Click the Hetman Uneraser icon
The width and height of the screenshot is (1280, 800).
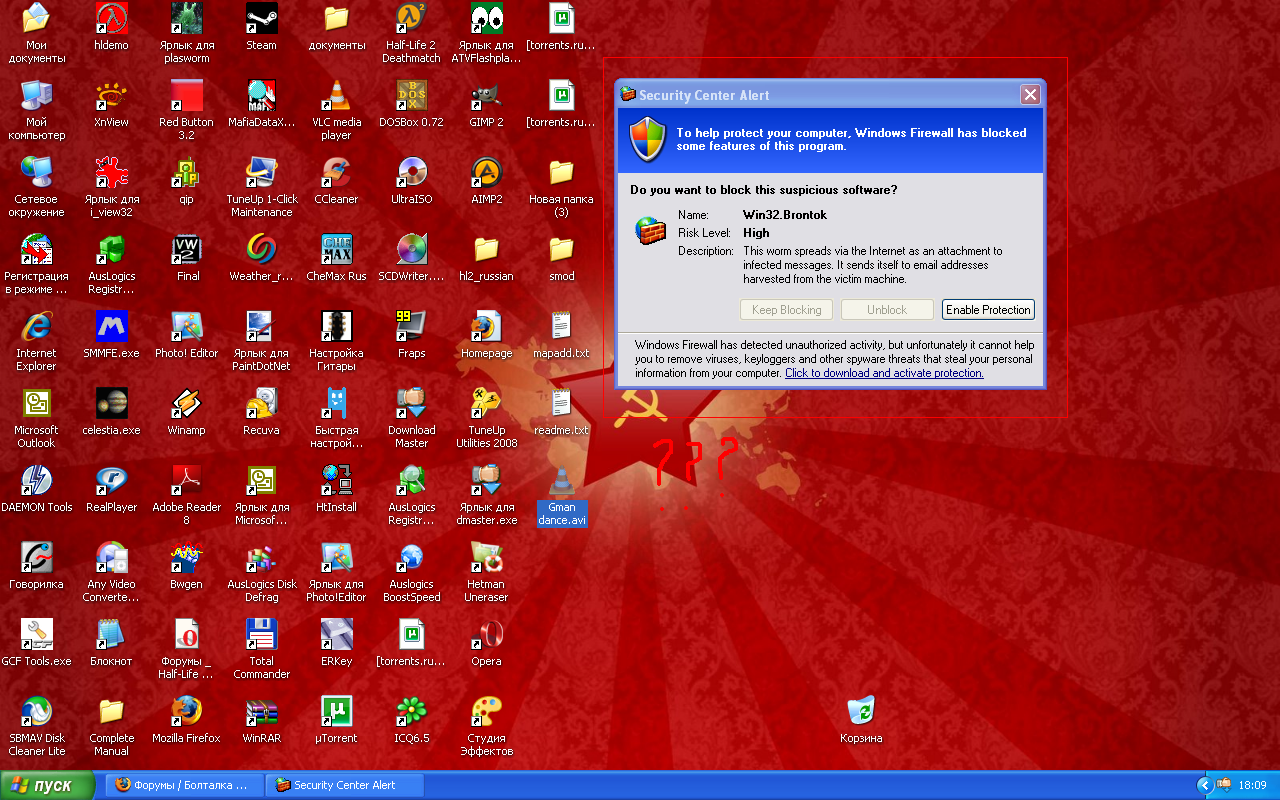(487, 557)
